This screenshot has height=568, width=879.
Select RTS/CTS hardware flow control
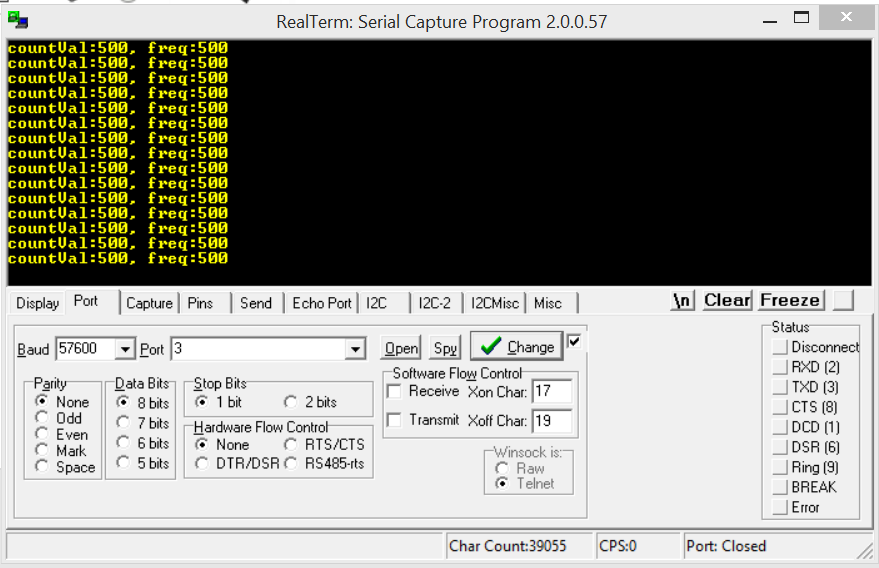click(324, 445)
